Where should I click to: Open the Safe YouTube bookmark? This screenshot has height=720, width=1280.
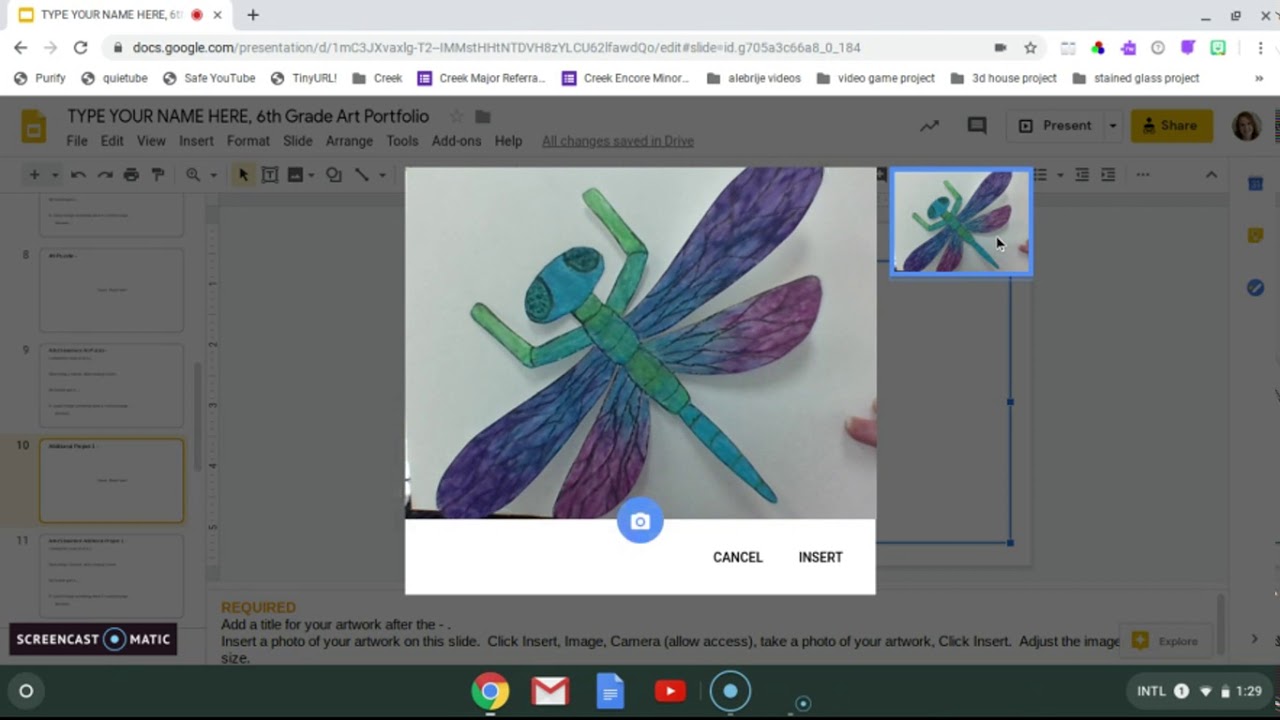(209, 78)
